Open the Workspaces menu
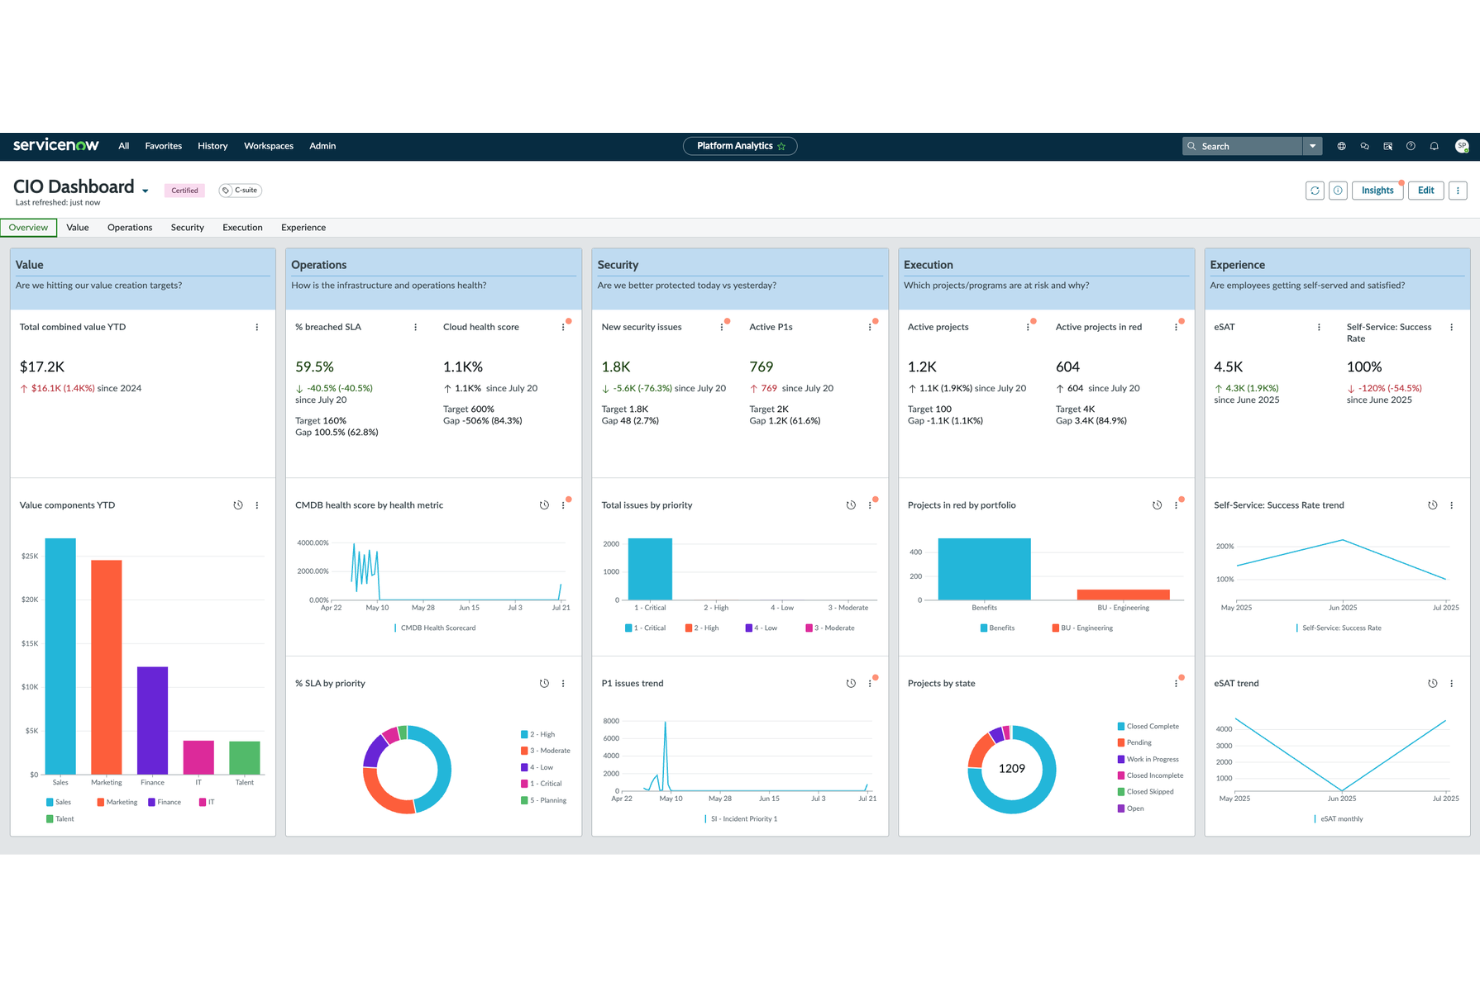The image size is (1480, 987). pyautogui.click(x=268, y=146)
